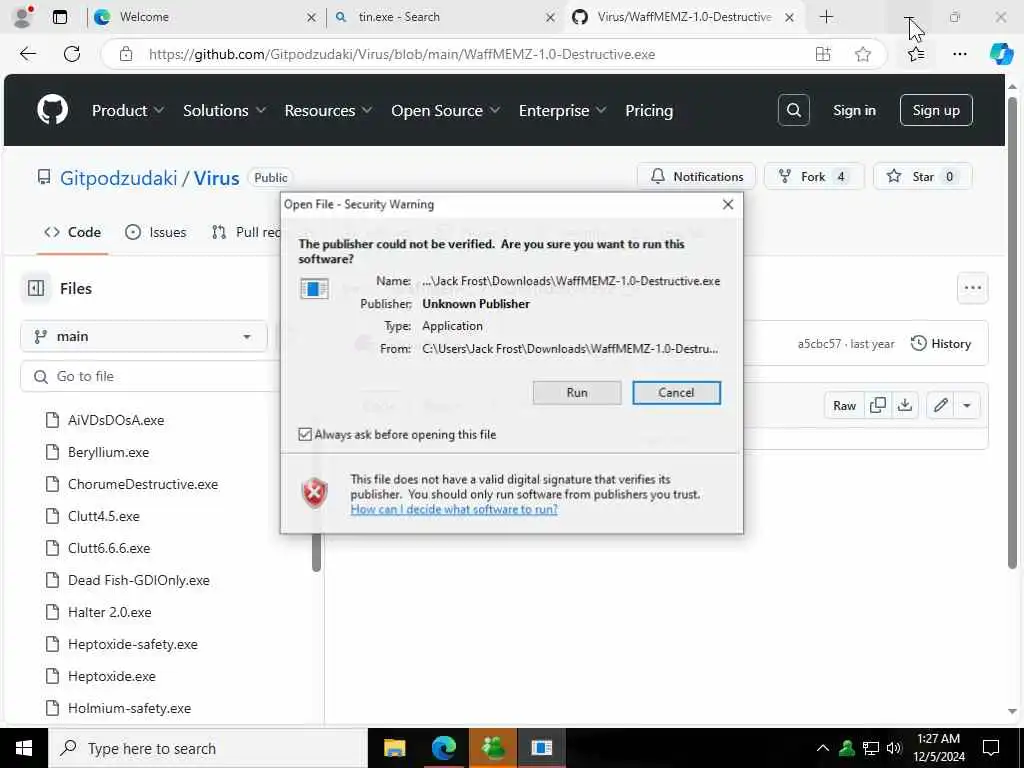This screenshot has width=1024, height=768.
Task: Click green people app in taskbar
Action: coord(492,748)
